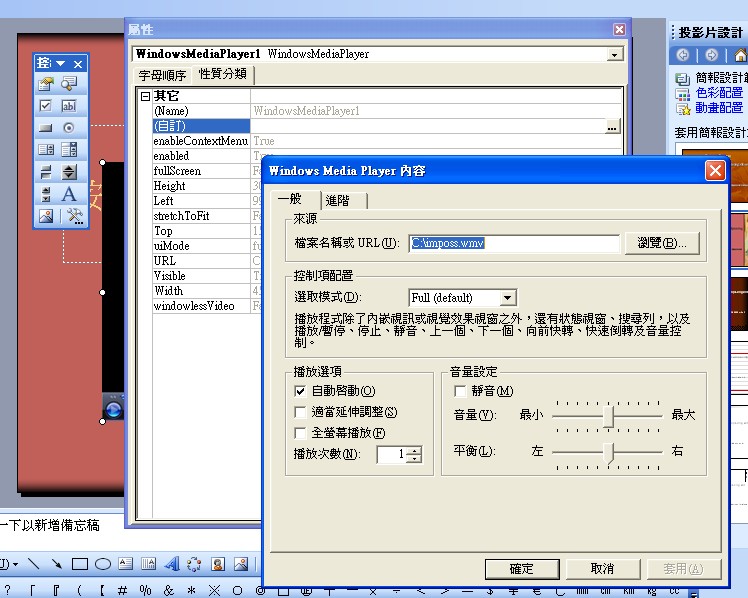Select the Text Box control in the toolbox

[69, 105]
